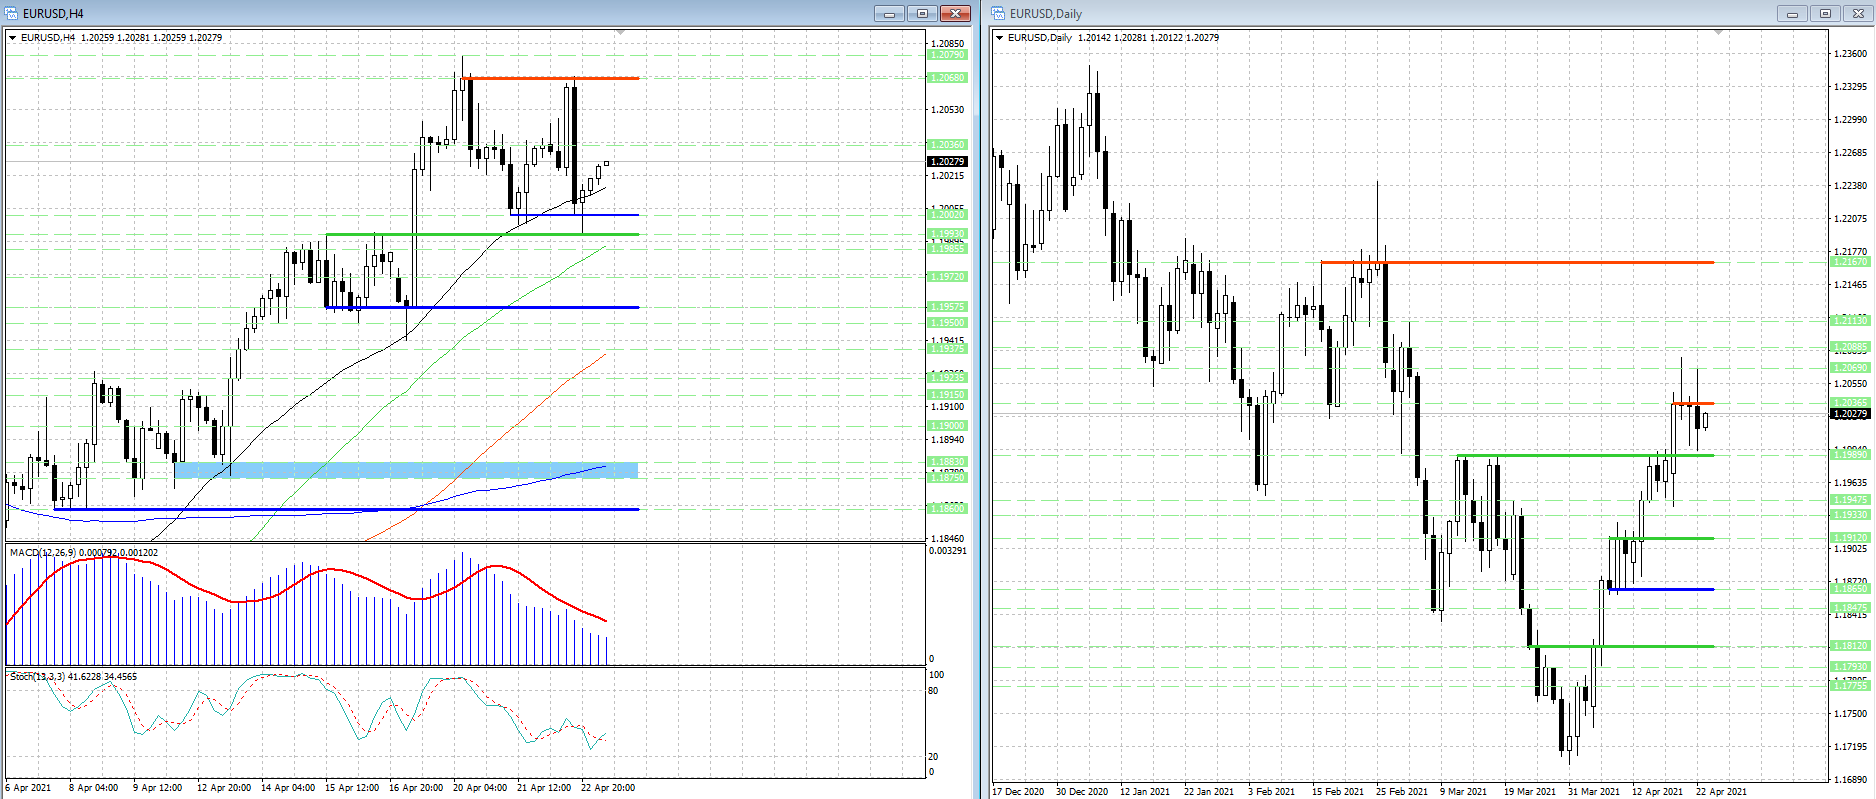The height and width of the screenshot is (799, 1876).
Task: Close the EURUSD,Daily chart window
Action: (x=1858, y=13)
